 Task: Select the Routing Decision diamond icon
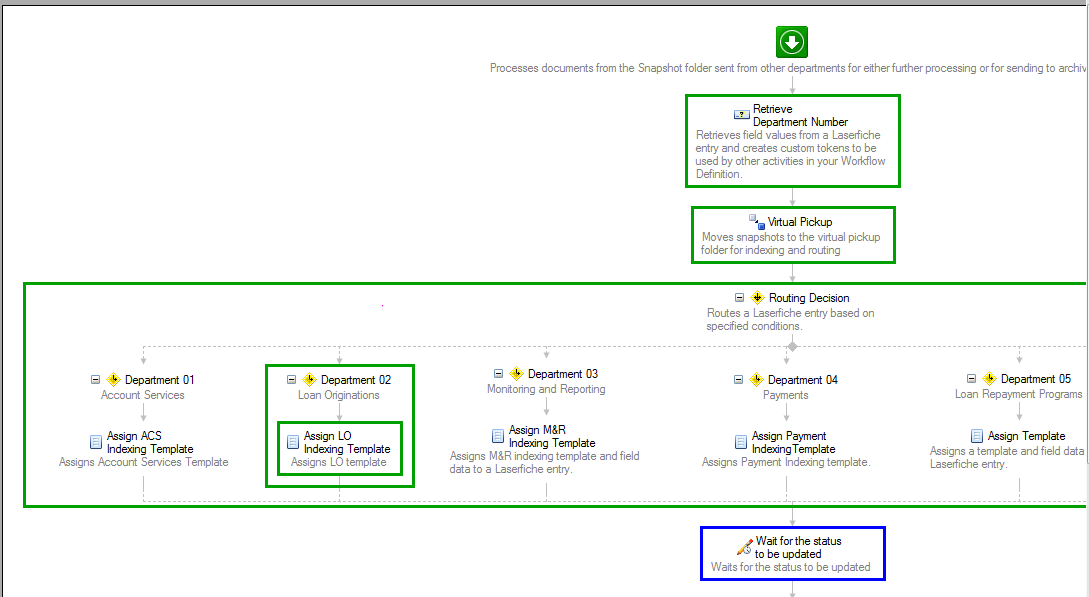(x=758, y=298)
